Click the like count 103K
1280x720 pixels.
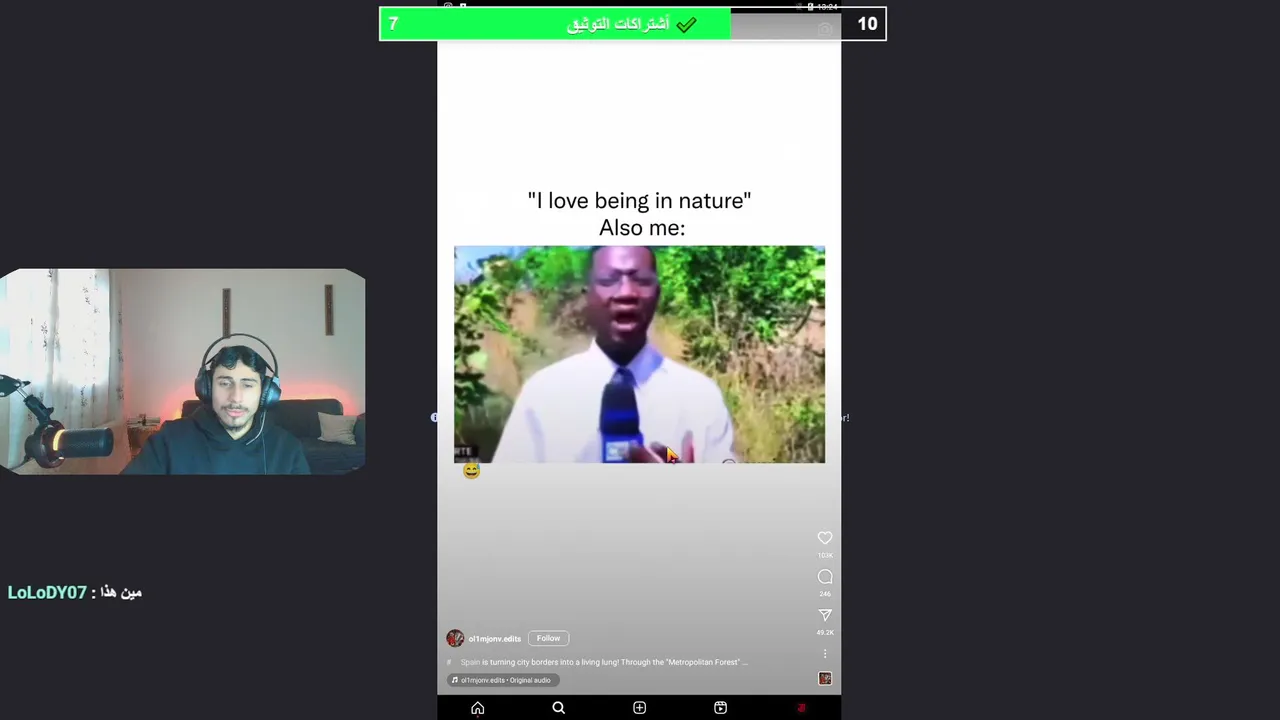[x=825, y=555]
